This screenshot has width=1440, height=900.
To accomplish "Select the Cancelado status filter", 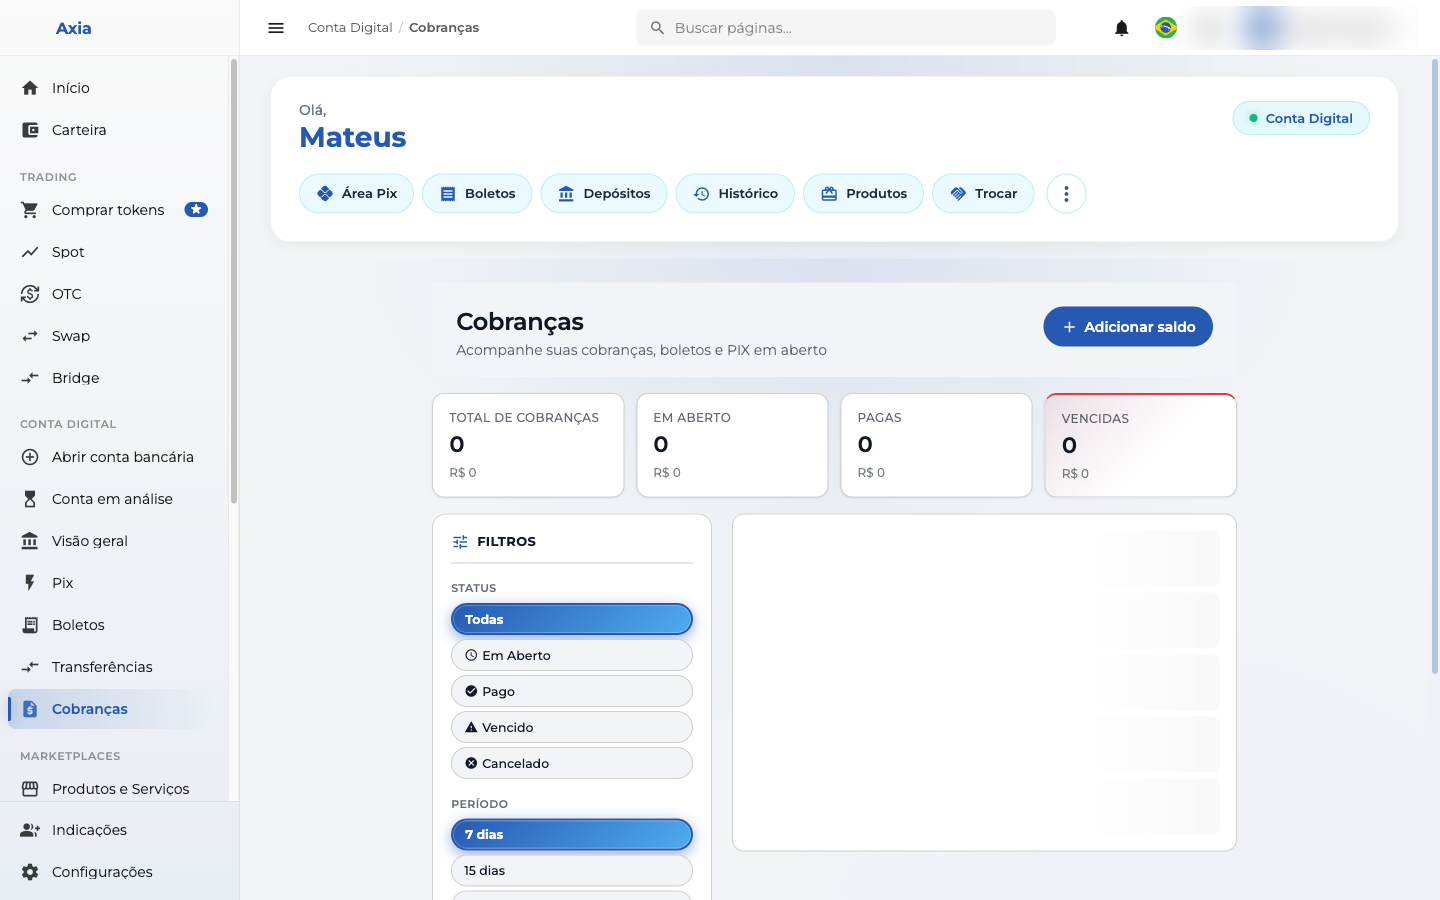I will (x=572, y=763).
